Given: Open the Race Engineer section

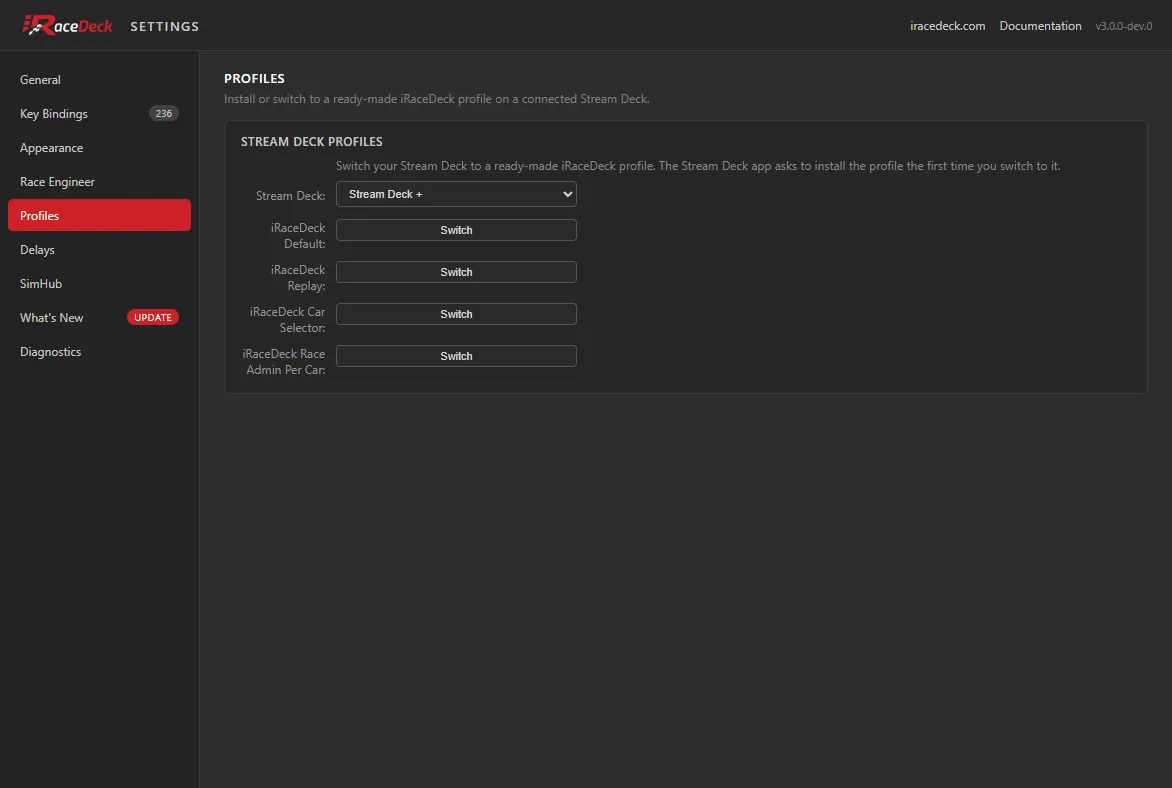Looking at the screenshot, I should (x=99, y=182).
